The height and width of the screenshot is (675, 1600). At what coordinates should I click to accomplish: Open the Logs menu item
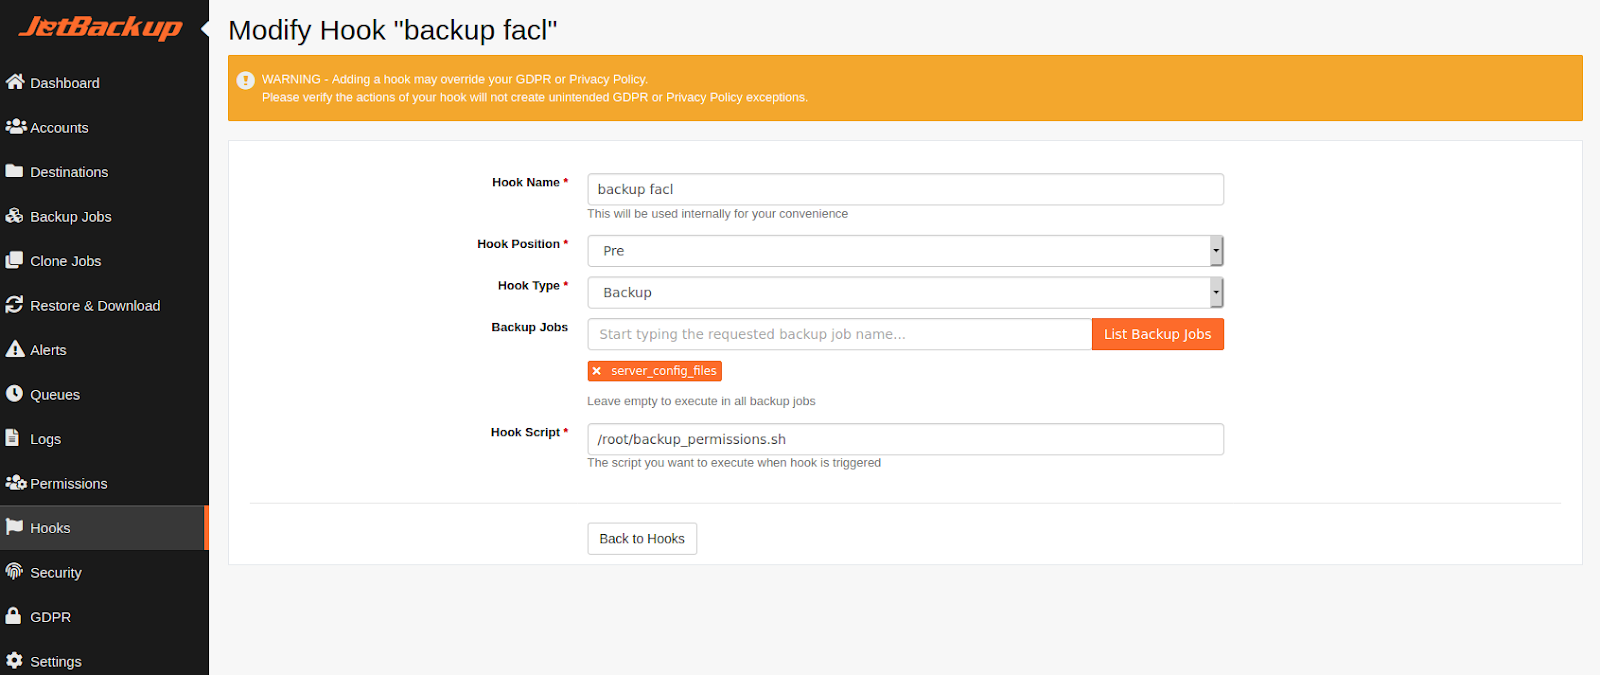tap(104, 438)
